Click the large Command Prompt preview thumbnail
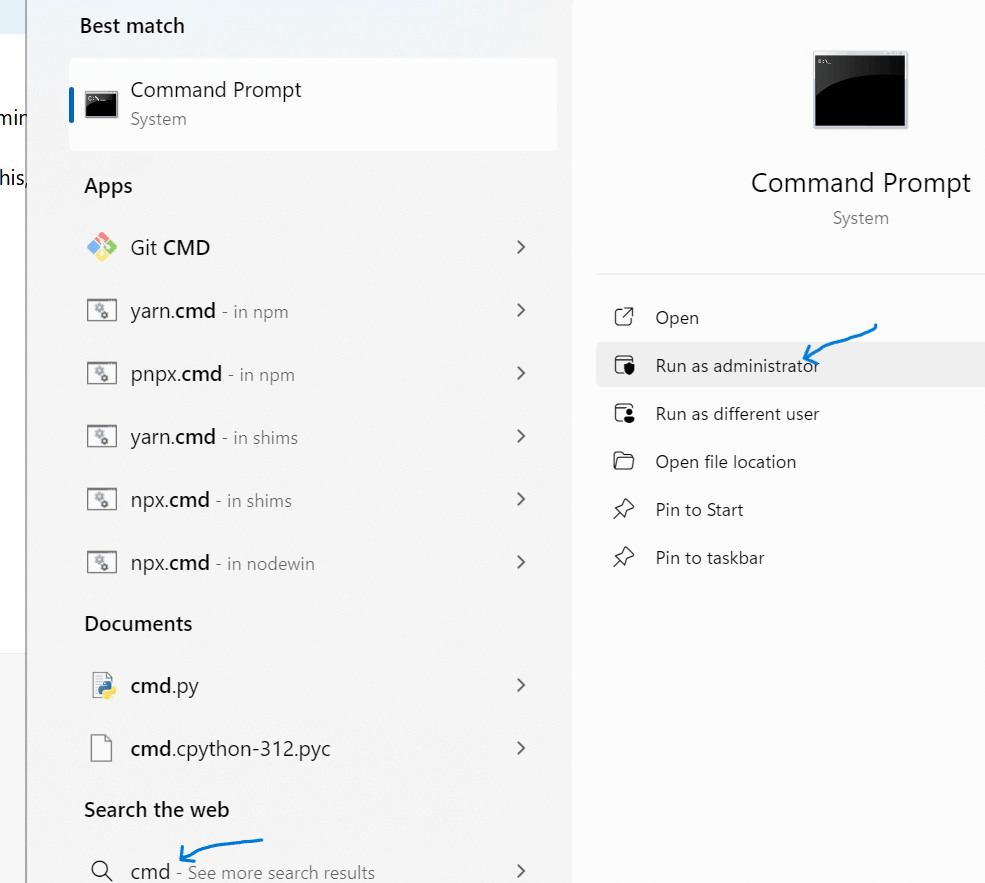The image size is (985, 883). point(860,90)
